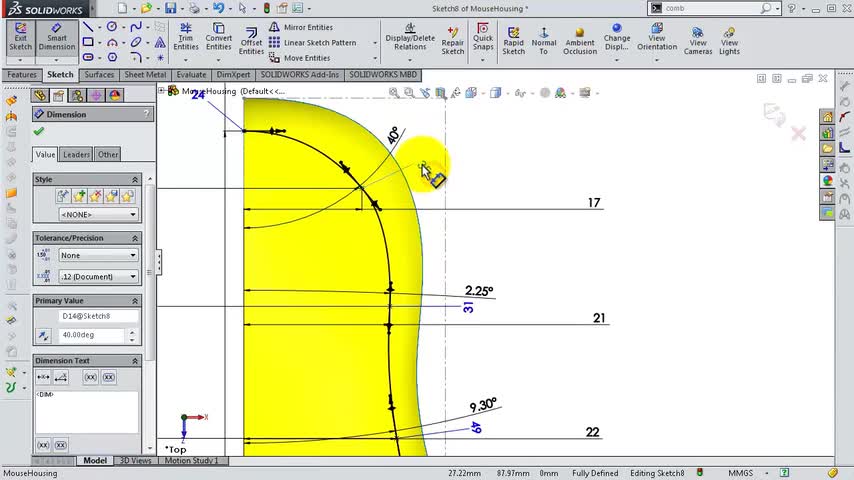Select the Corner Rectangle tool
The width and height of the screenshot is (854, 480).
(x=88, y=42)
